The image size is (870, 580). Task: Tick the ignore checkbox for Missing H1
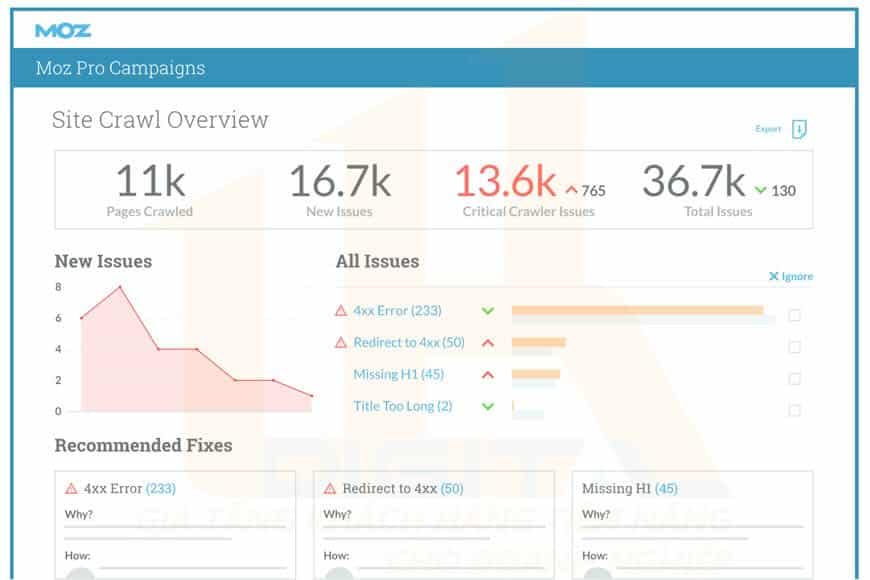click(x=795, y=379)
